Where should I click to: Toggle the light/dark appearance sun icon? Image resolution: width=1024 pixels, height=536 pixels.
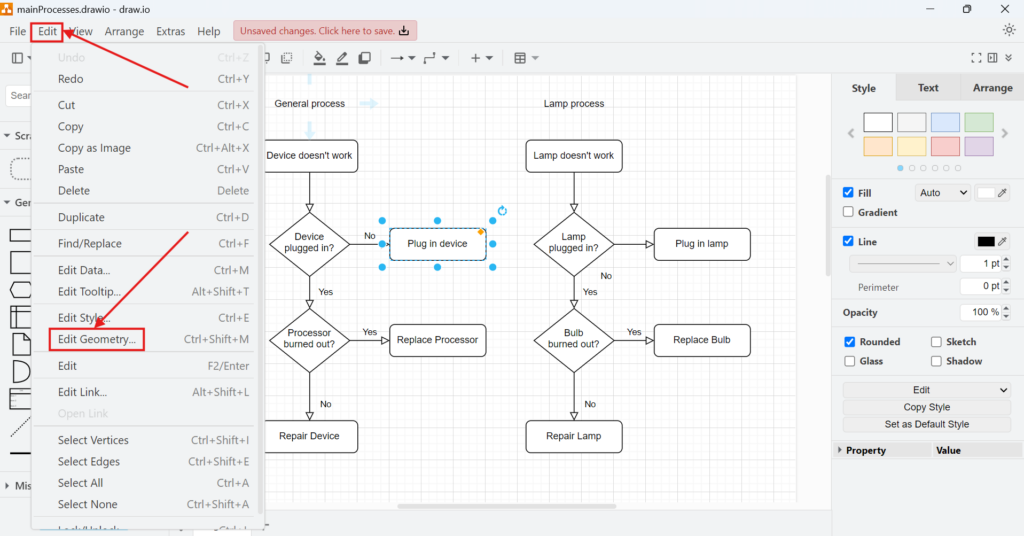click(1008, 30)
